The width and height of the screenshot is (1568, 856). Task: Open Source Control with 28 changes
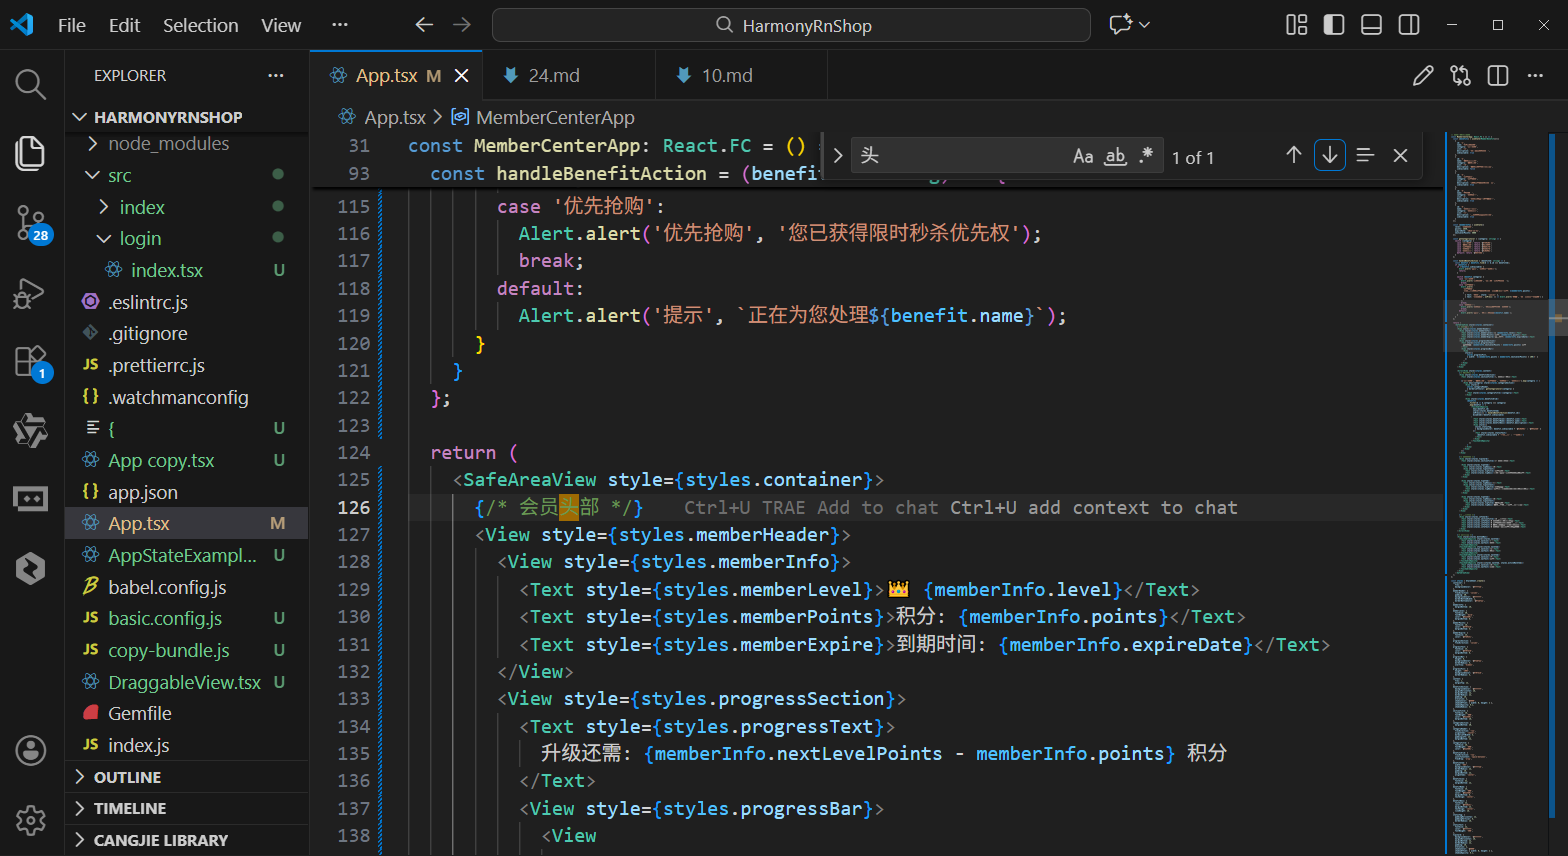31,223
